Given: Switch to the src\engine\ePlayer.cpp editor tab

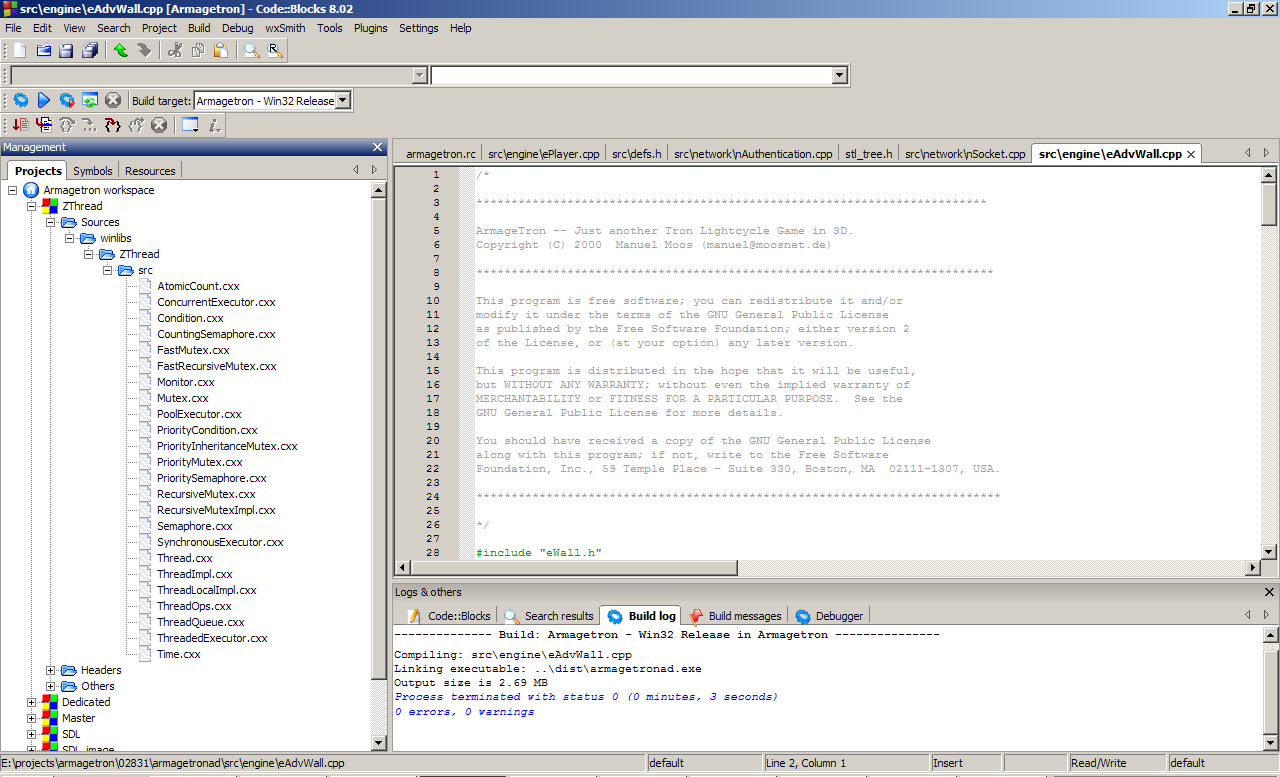Looking at the screenshot, I should coord(543,154).
